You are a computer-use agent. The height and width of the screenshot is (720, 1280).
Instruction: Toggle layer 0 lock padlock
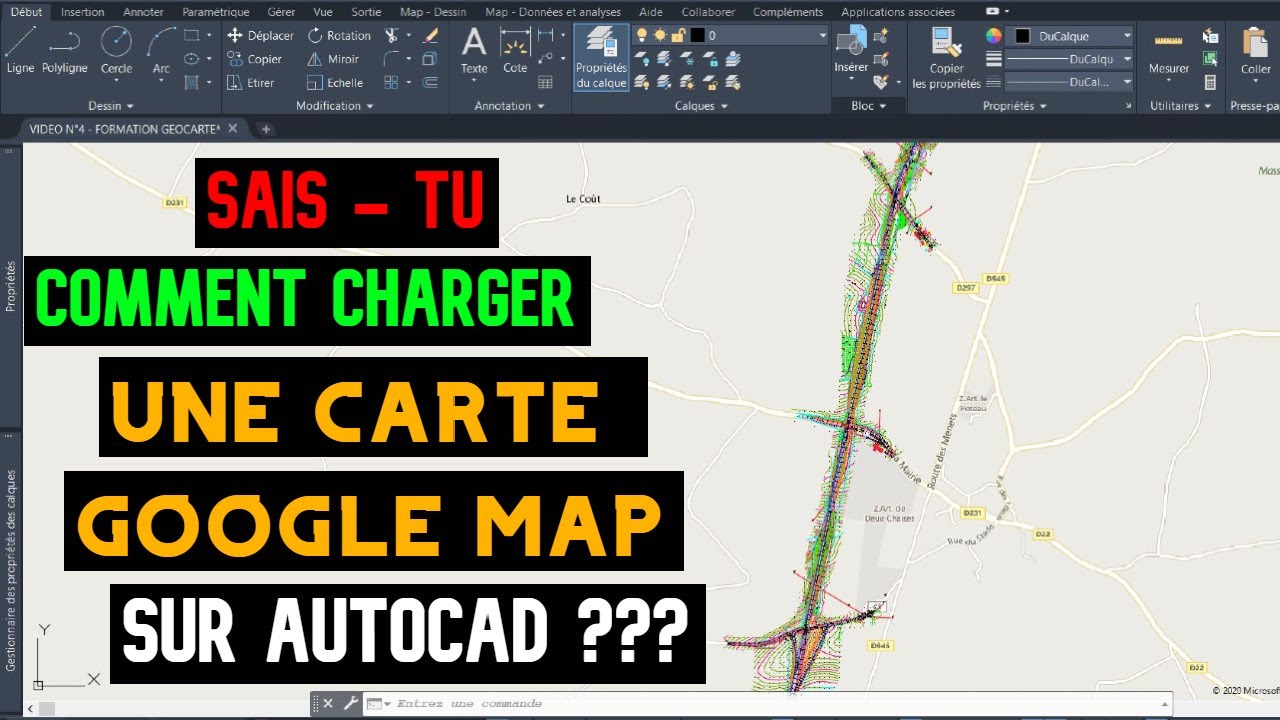[677, 35]
